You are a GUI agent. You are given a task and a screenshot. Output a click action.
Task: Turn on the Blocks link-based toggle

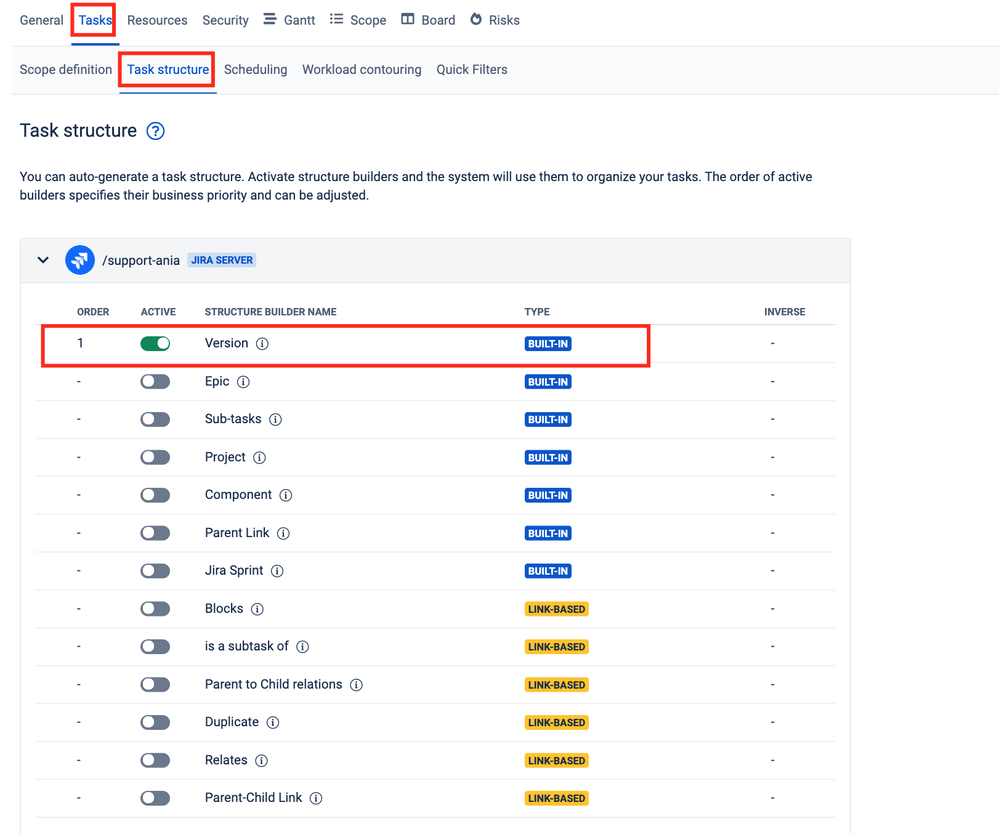coord(155,609)
